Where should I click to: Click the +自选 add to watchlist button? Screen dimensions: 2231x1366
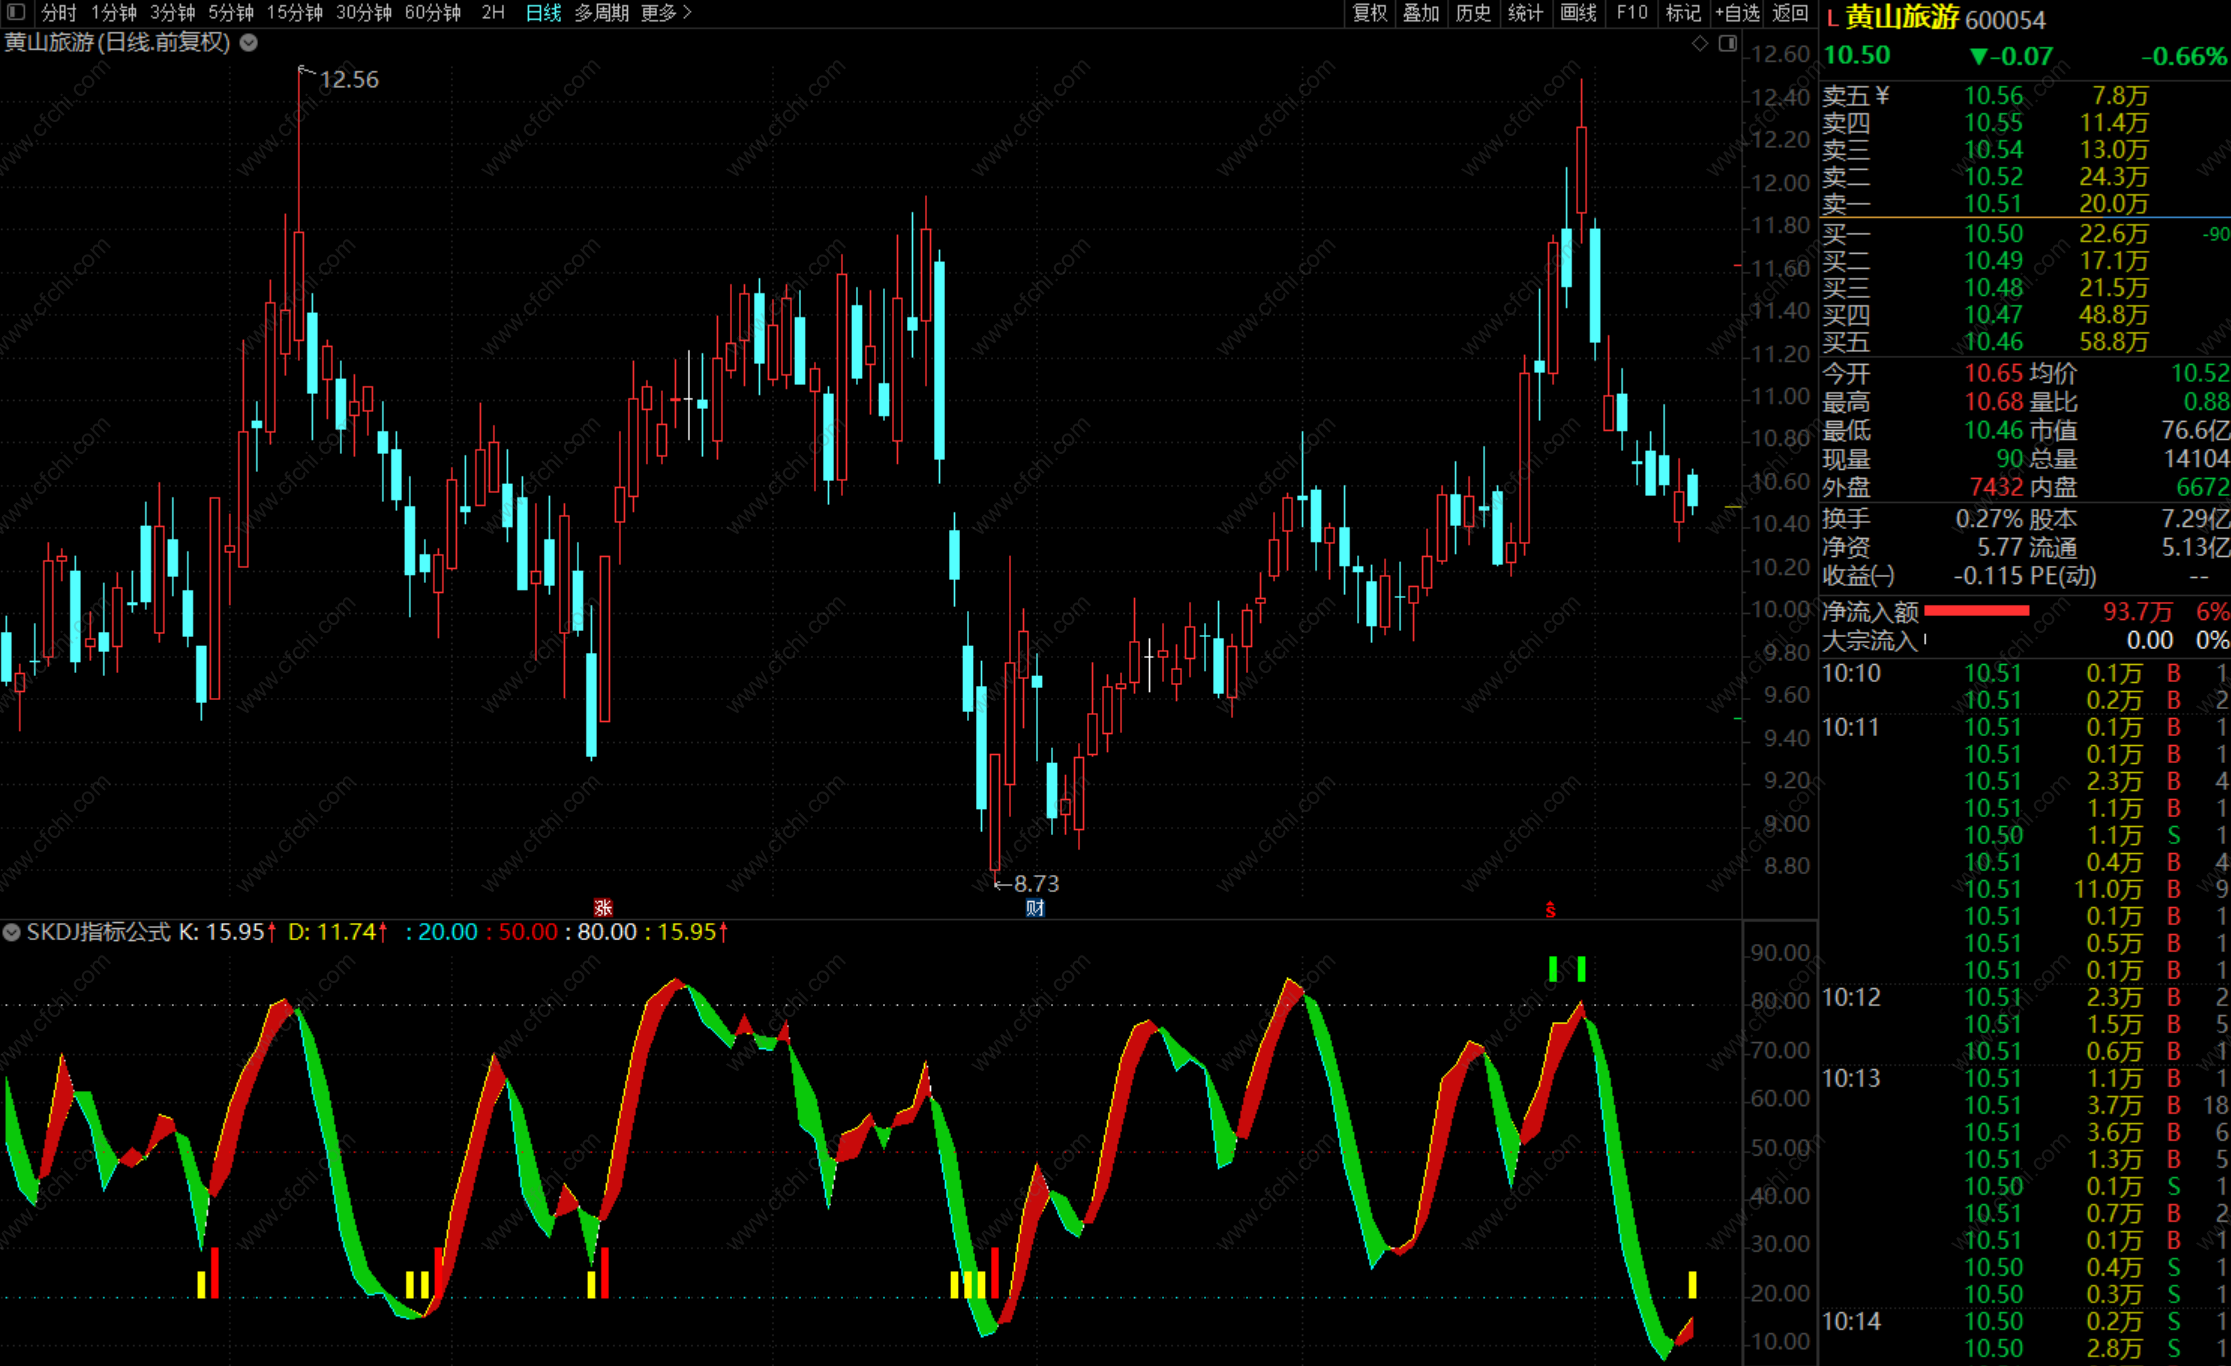pyautogui.click(x=1737, y=12)
